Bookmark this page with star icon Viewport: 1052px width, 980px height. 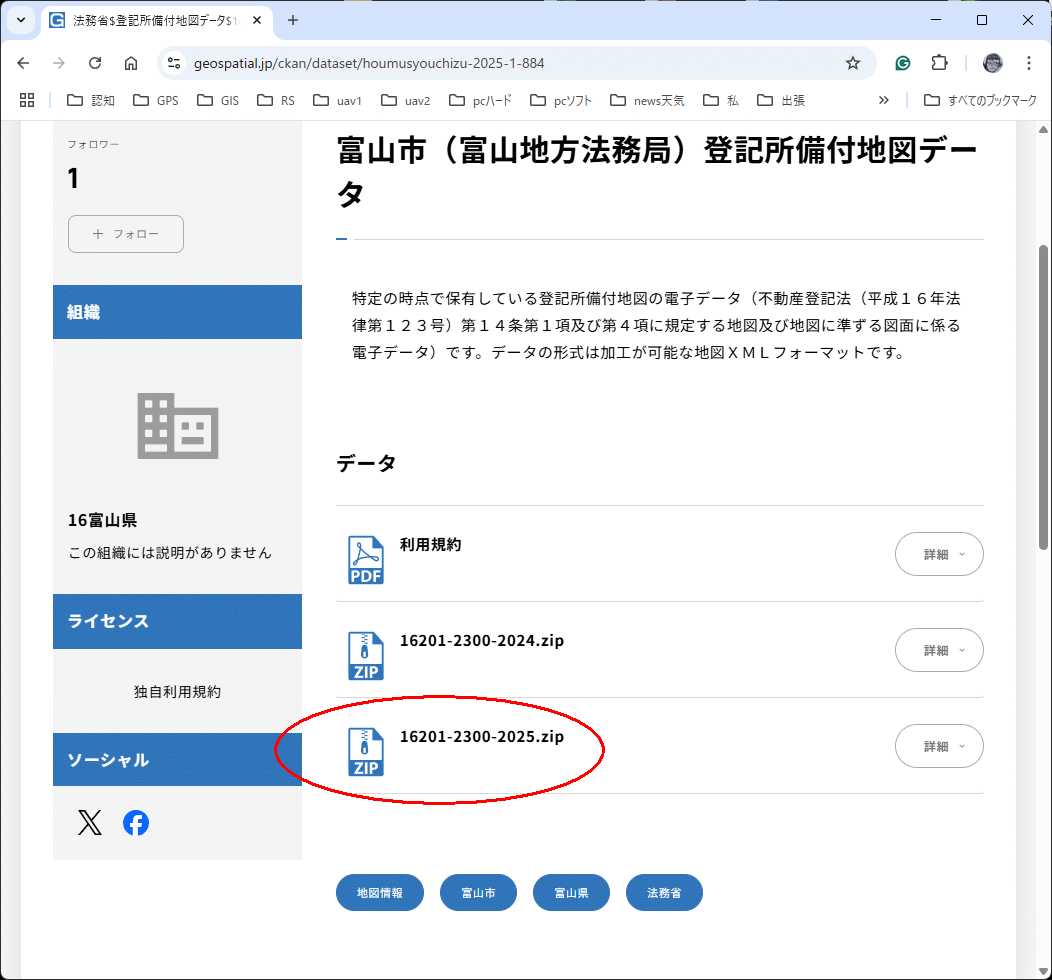[x=852, y=63]
